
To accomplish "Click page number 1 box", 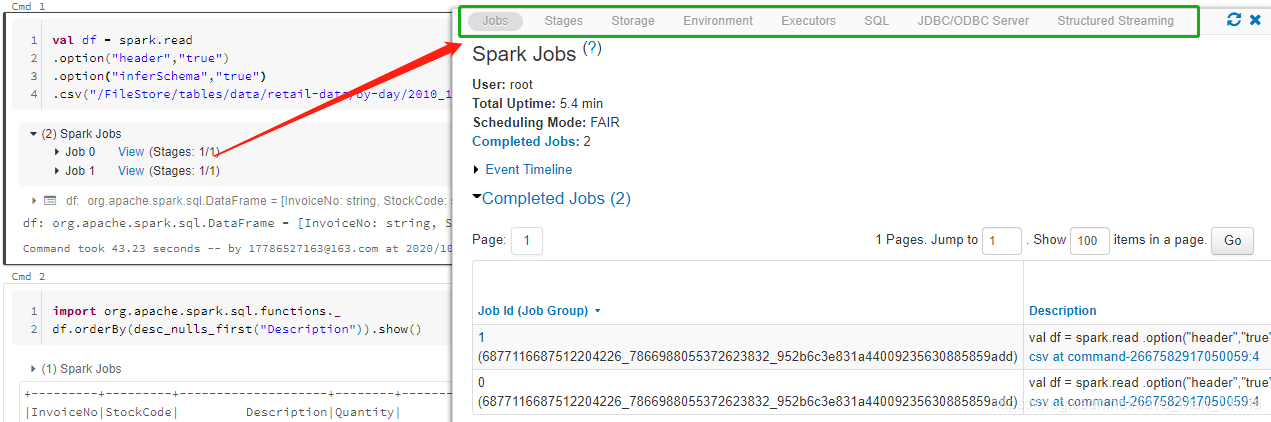I will click(x=526, y=241).
